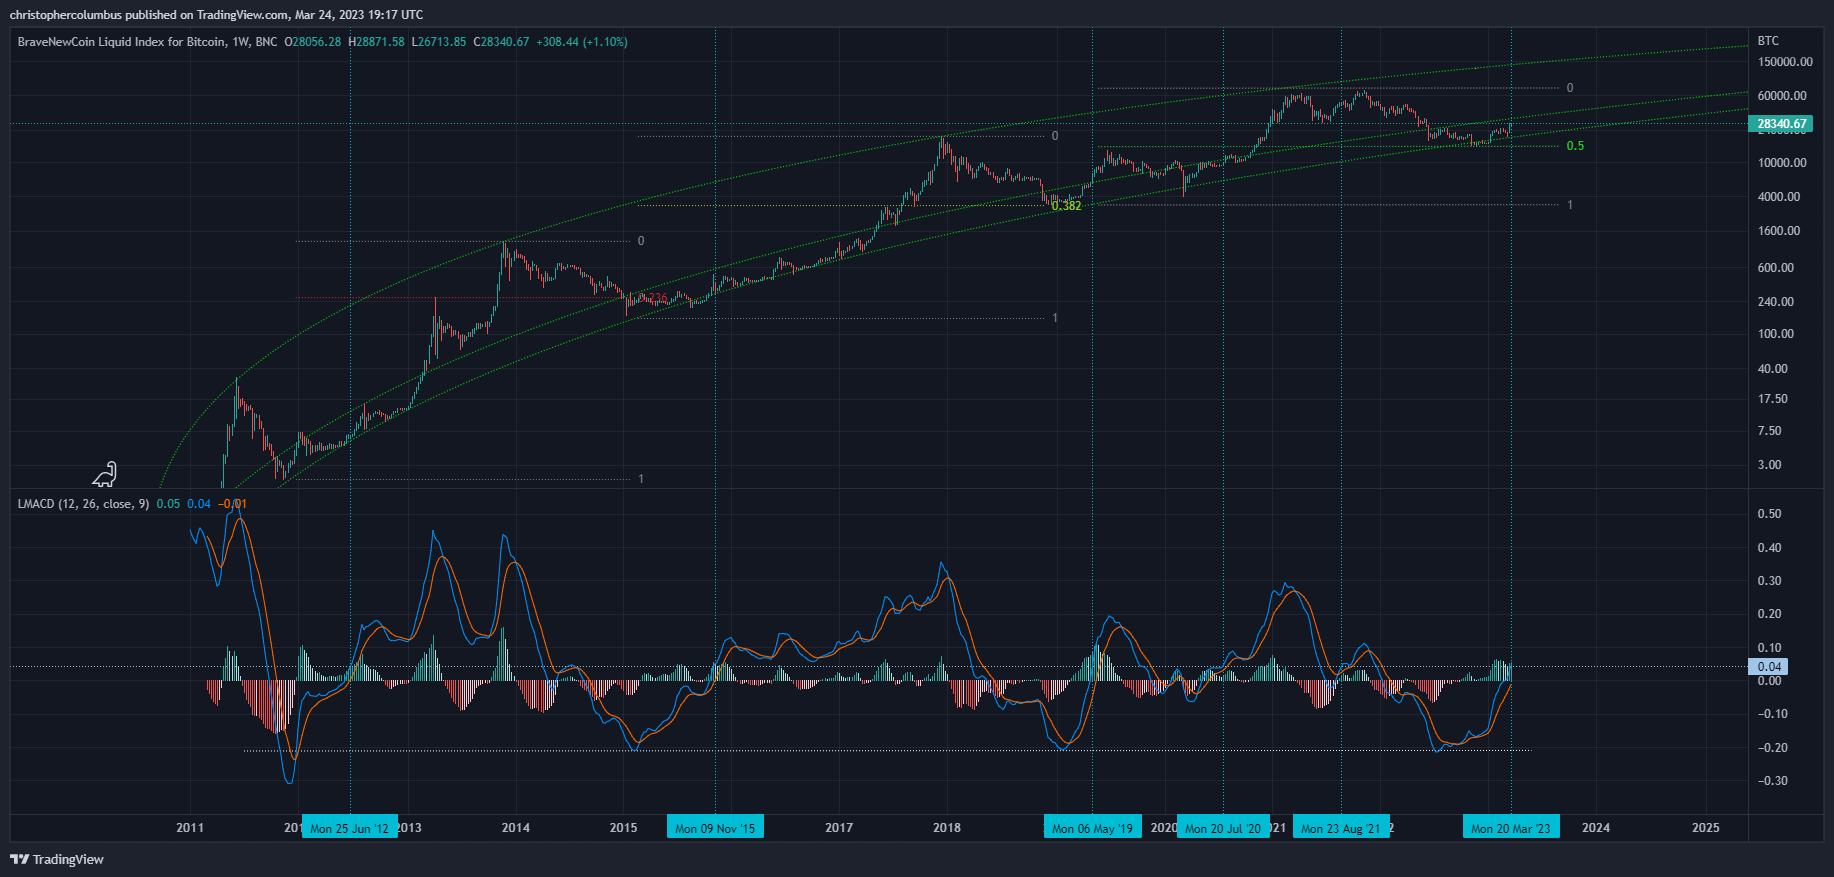This screenshot has width=1834, height=877.
Task: Click the 2014 year label on time axis
Action: 516,828
